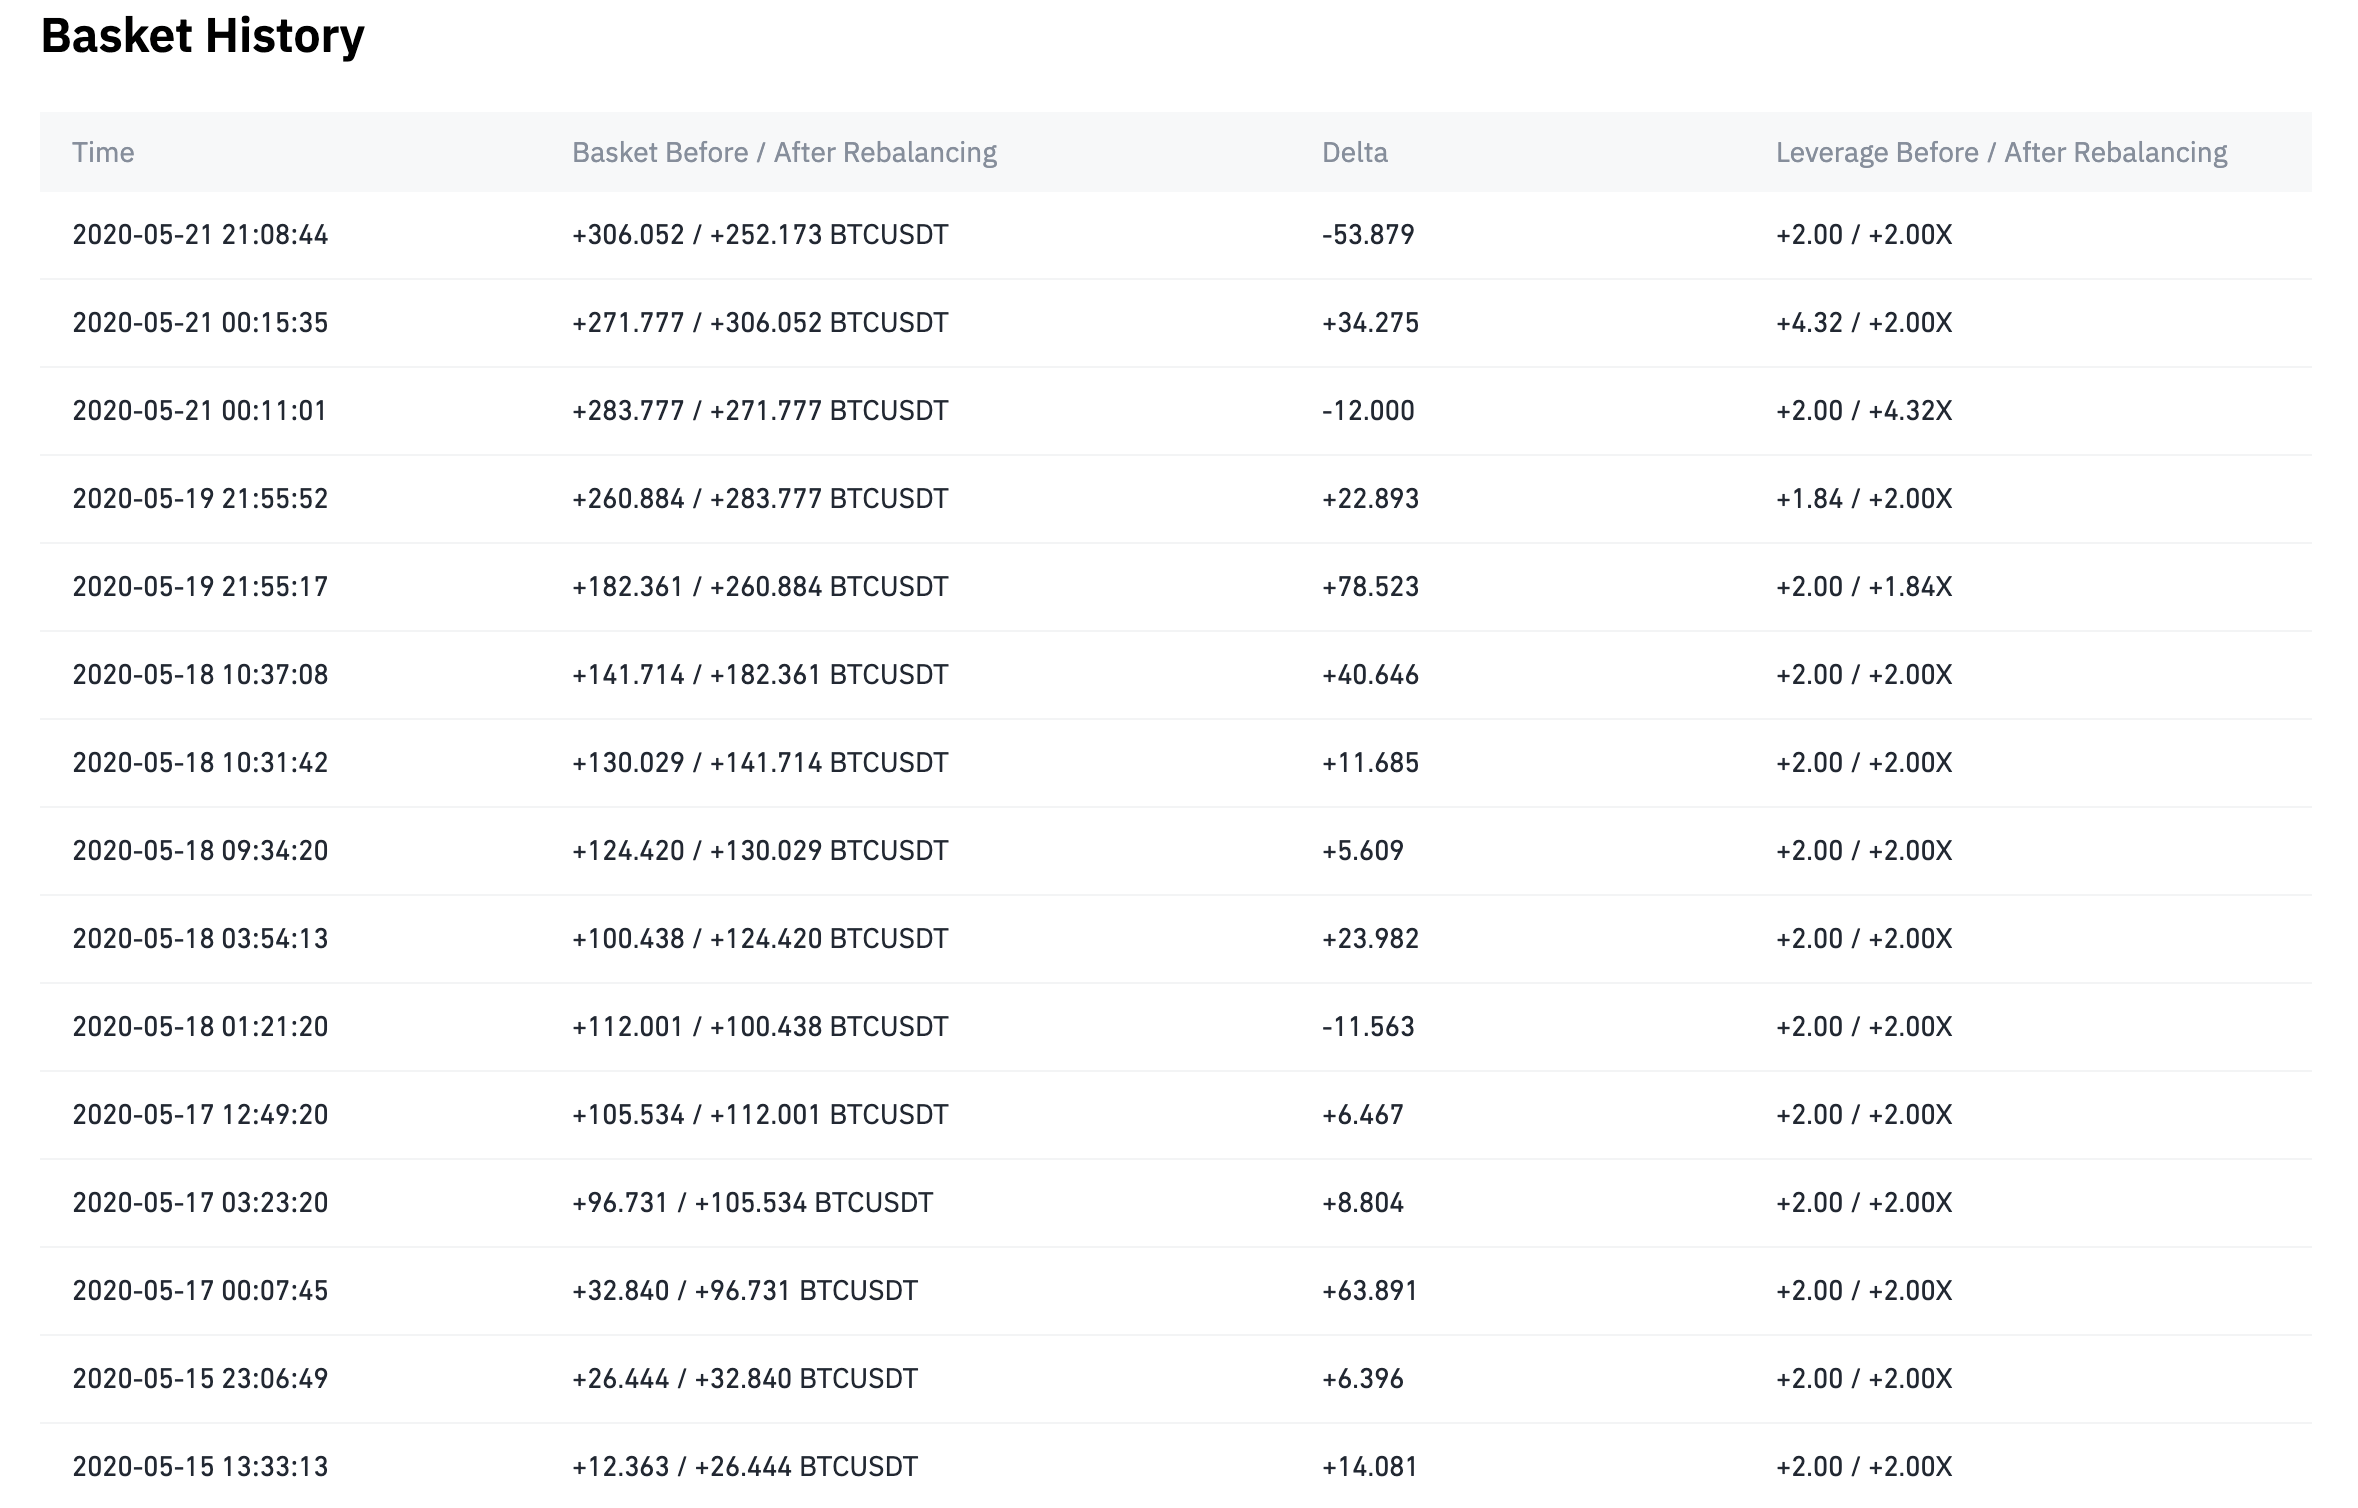Screen dimensions: 2358x1508
Task: Select the timestamp 2020-05-21 00:11:01
Action: point(200,411)
